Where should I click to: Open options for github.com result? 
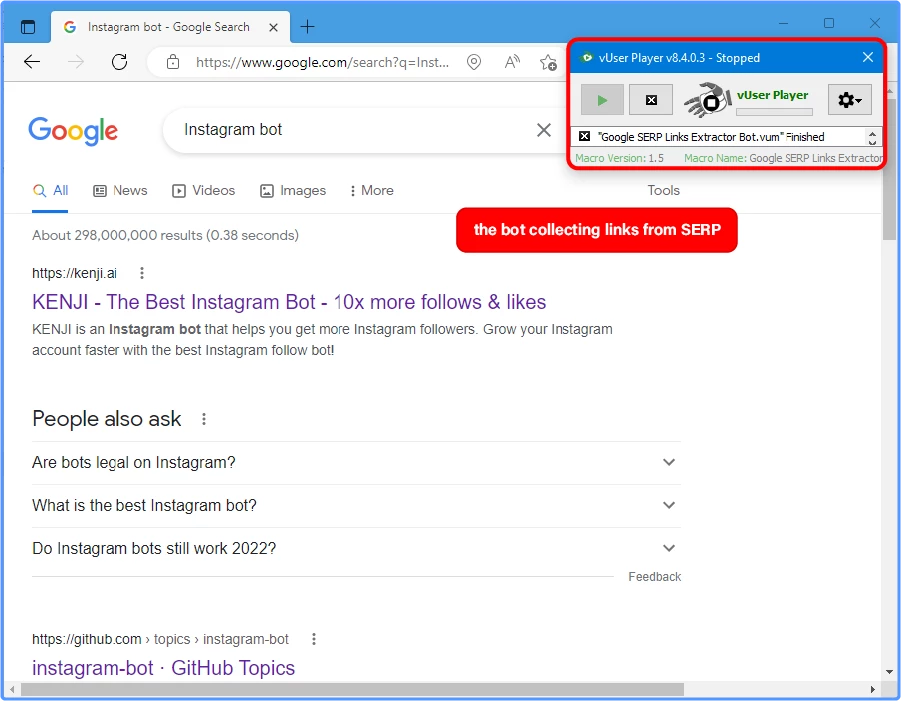tap(314, 639)
